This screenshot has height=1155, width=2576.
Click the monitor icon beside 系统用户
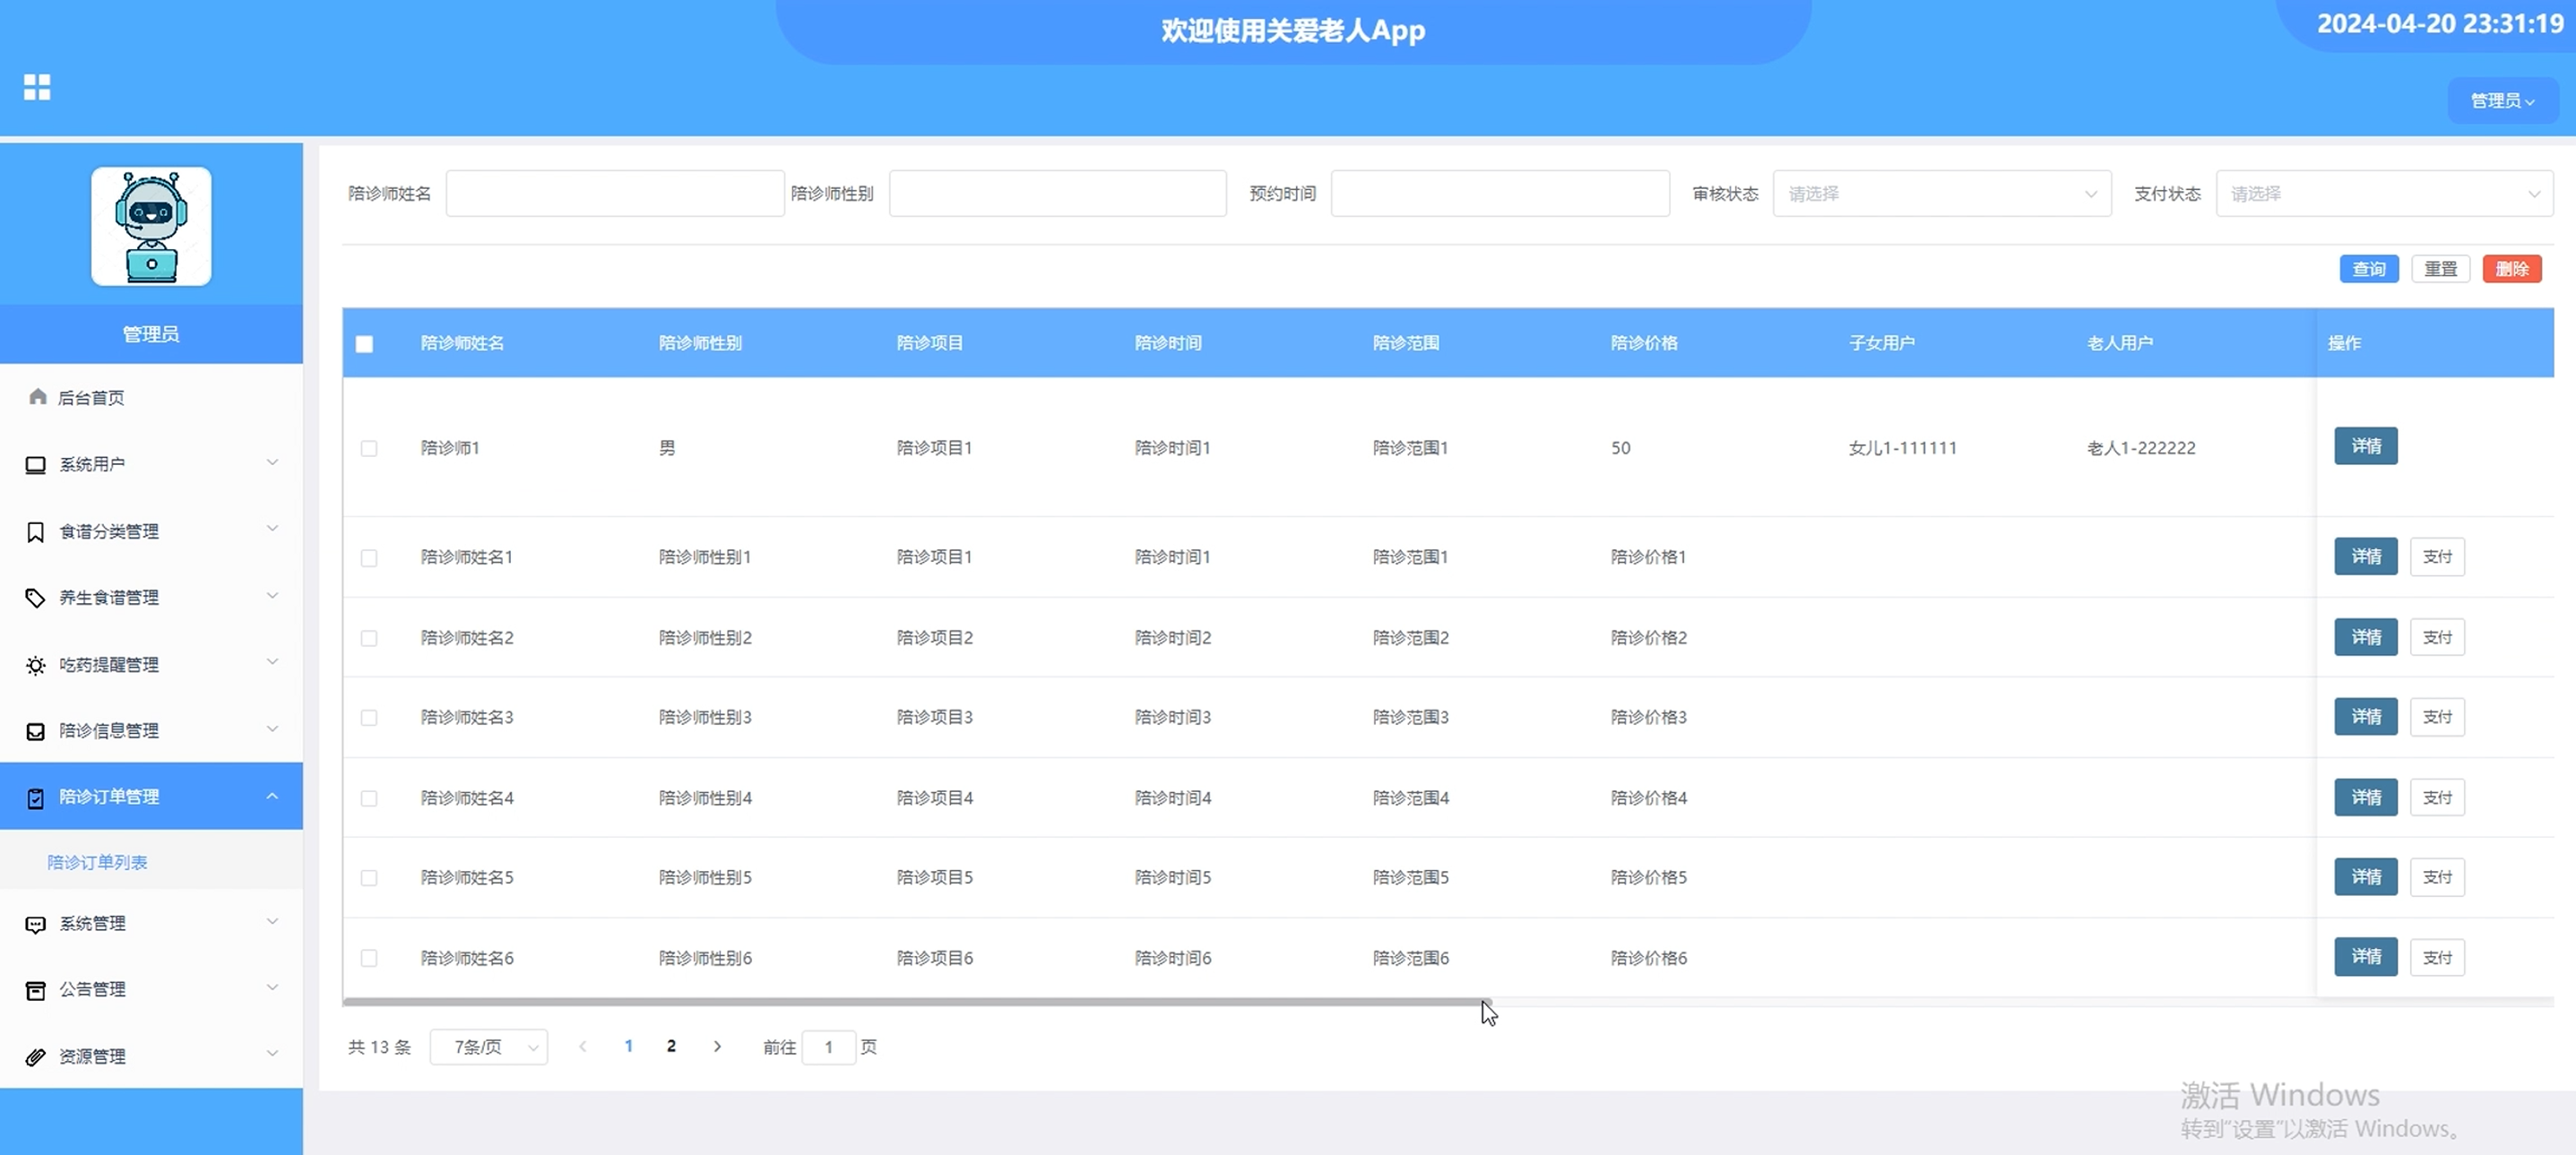click(36, 464)
